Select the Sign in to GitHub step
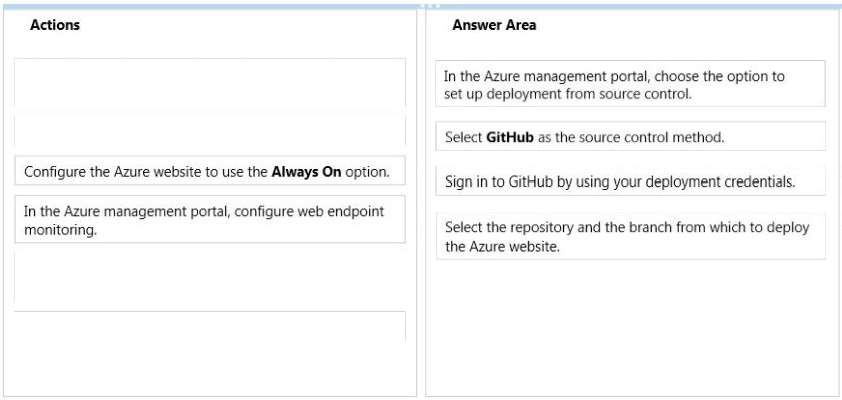This screenshot has height=400, width=842. point(630,181)
